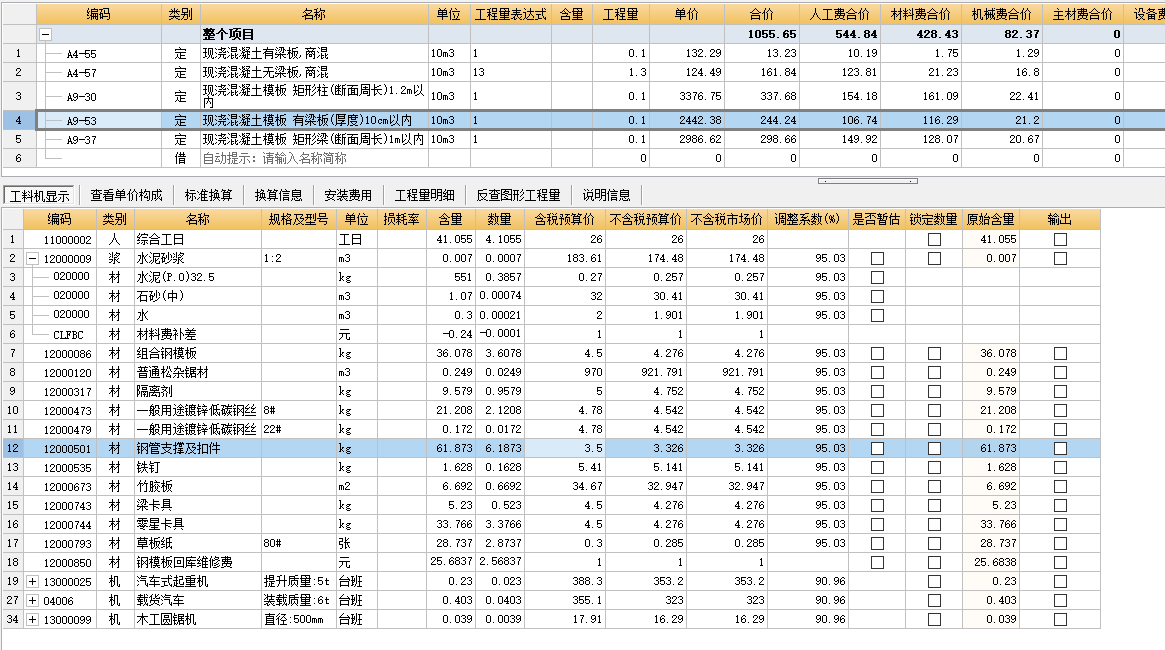Click the upper 编码 column header
The height and width of the screenshot is (650, 1165).
pyautogui.click(x=98, y=14)
